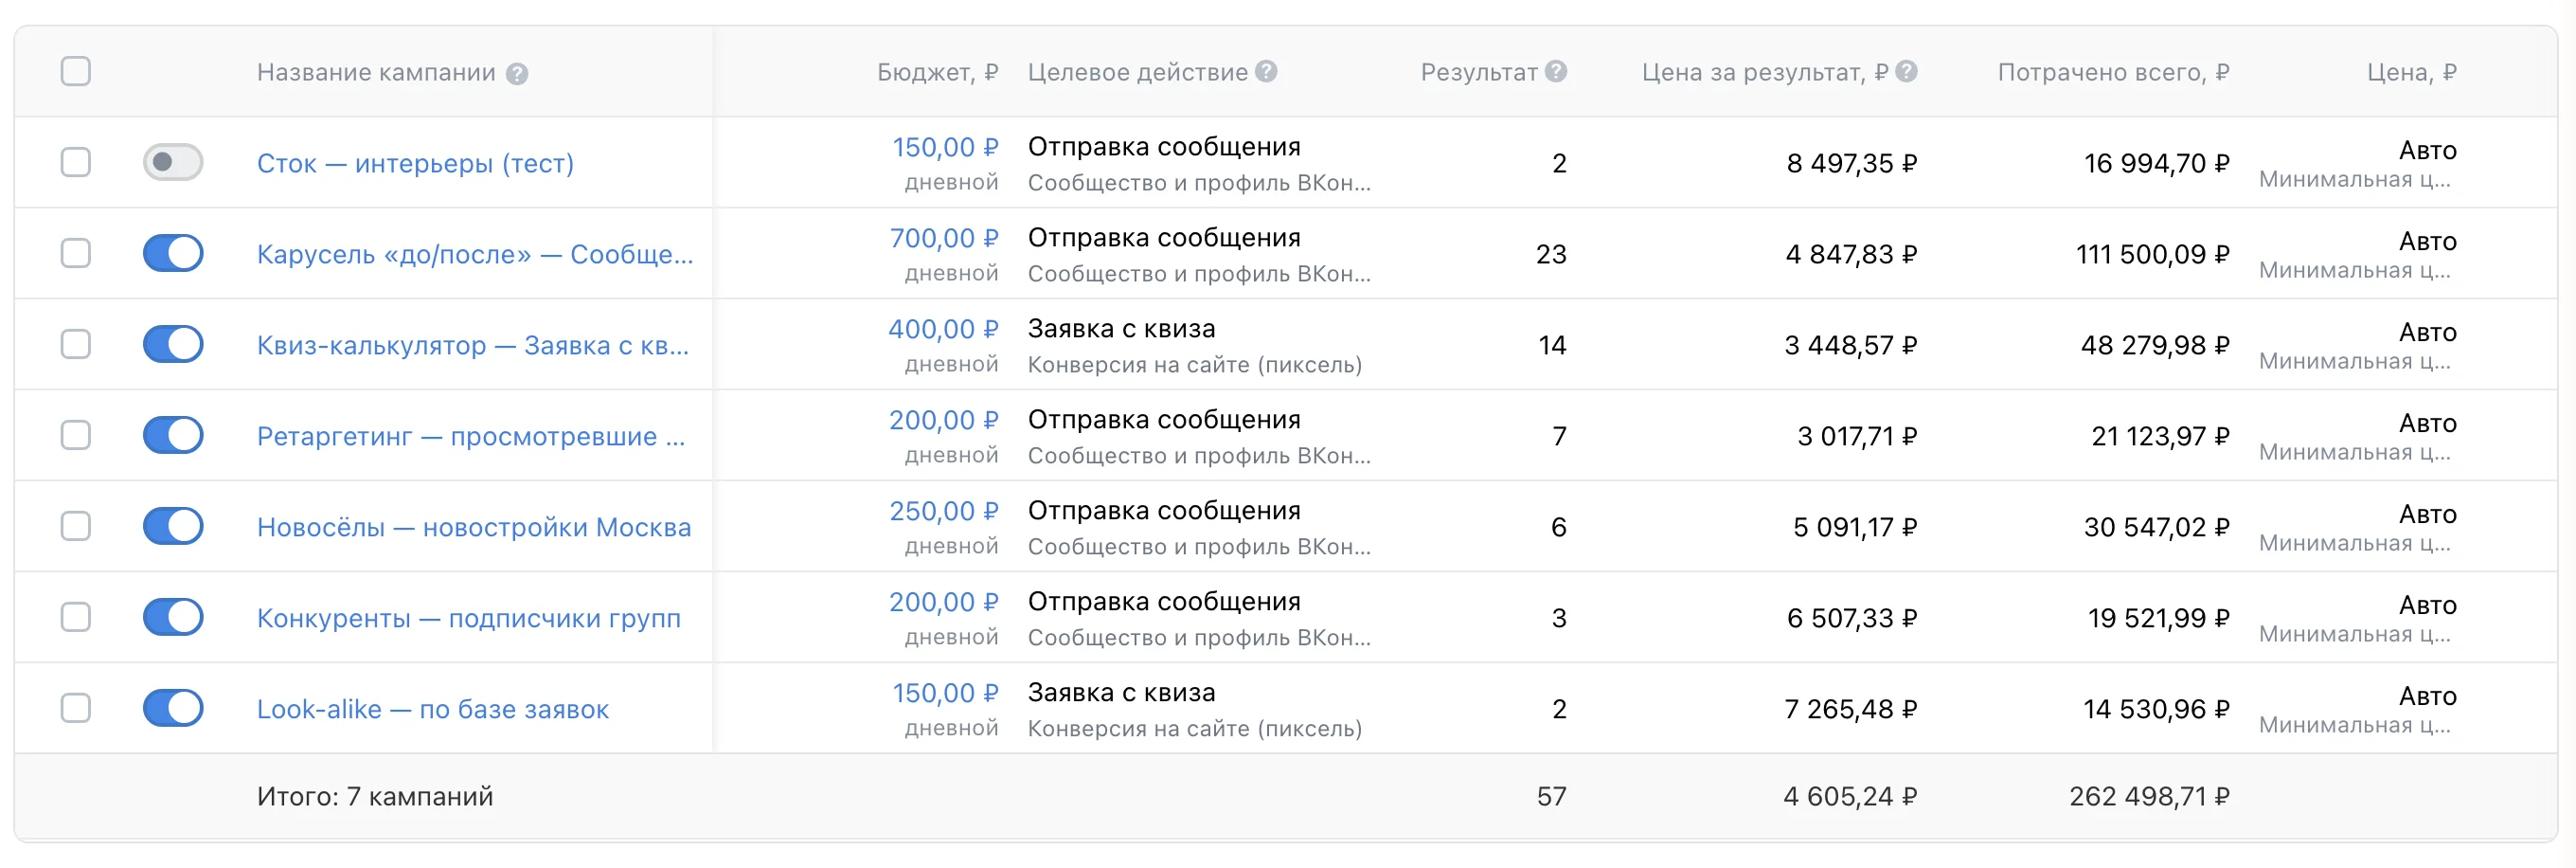Tick checkbox for Квиз-калькулятор campaign
This screenshot has width=2576, height=868.
(x=76, y=345)
